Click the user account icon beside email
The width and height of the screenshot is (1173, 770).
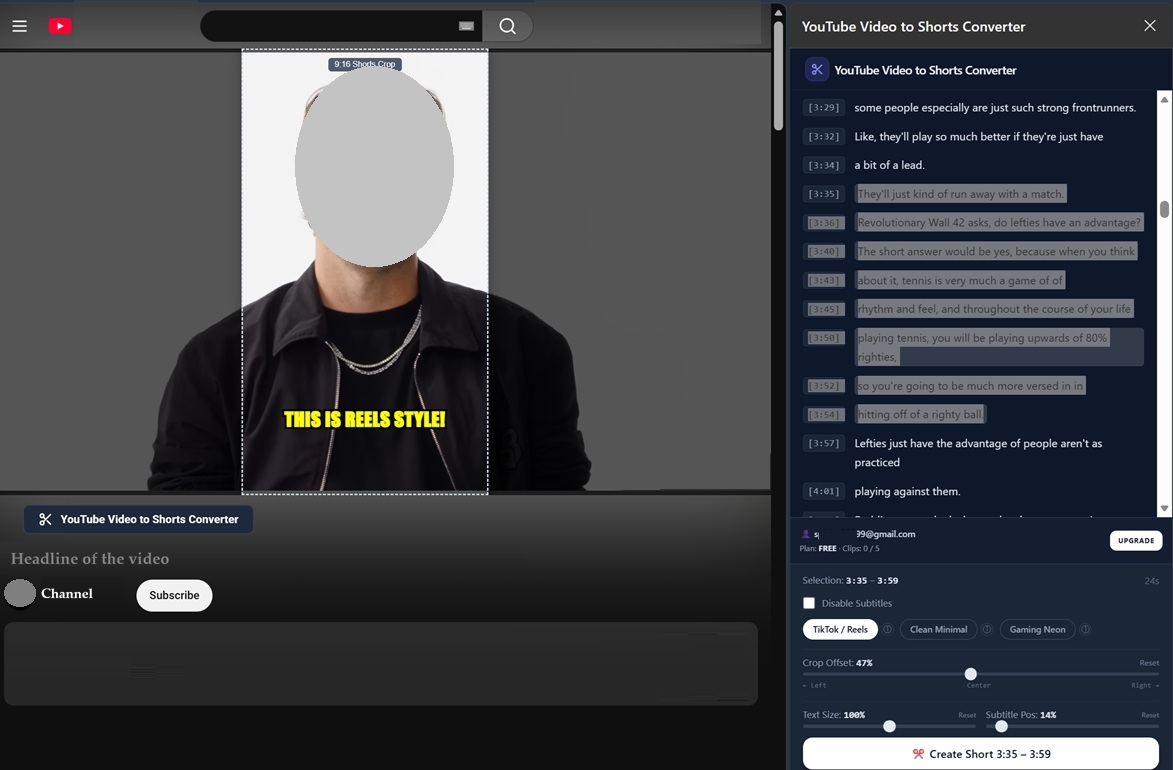(806, 534)
